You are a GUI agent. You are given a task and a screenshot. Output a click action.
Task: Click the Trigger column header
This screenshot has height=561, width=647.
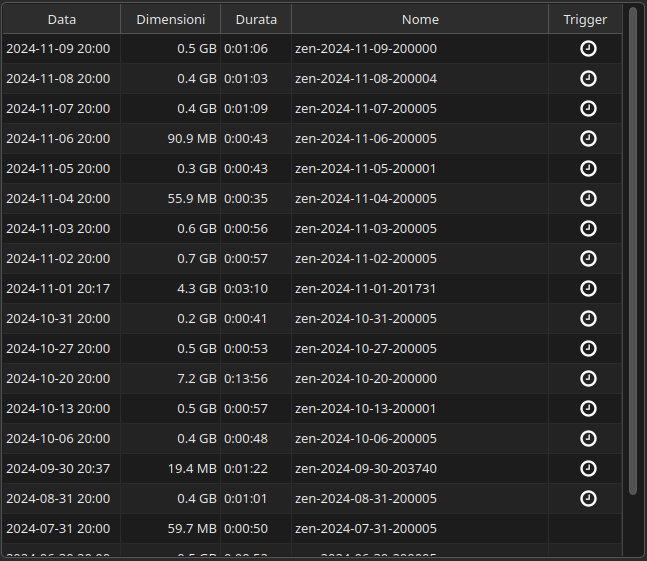[x=585, y=19]
